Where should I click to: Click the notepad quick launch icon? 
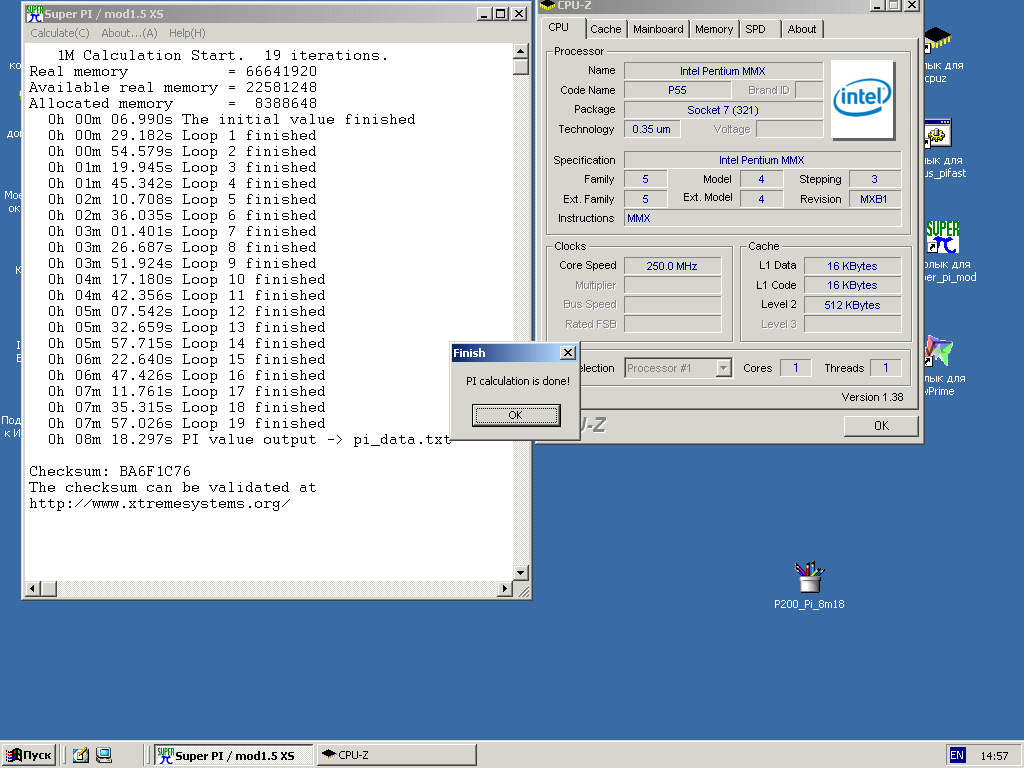click(x=80, y=755)
